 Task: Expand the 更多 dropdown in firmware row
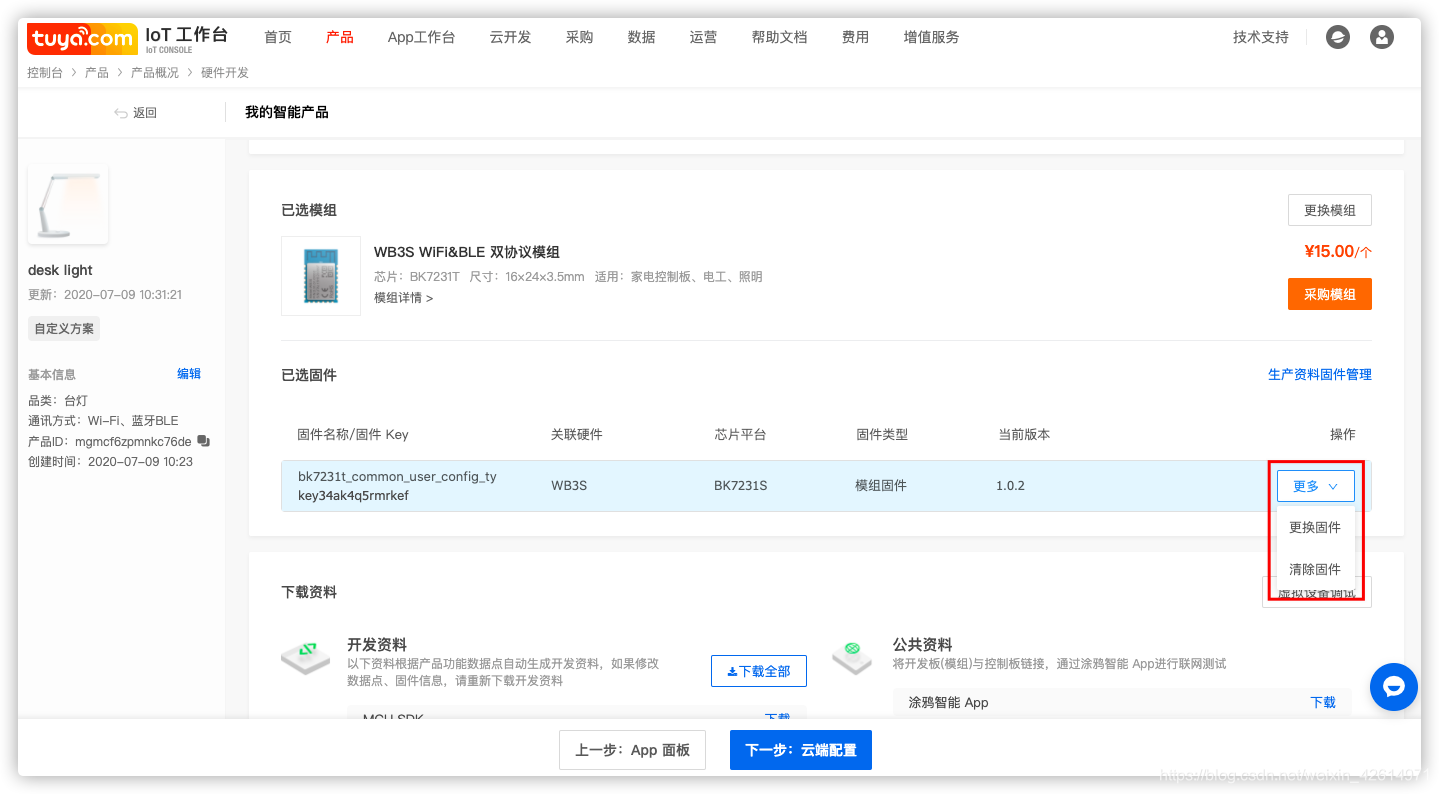[x=1316, y=486]
